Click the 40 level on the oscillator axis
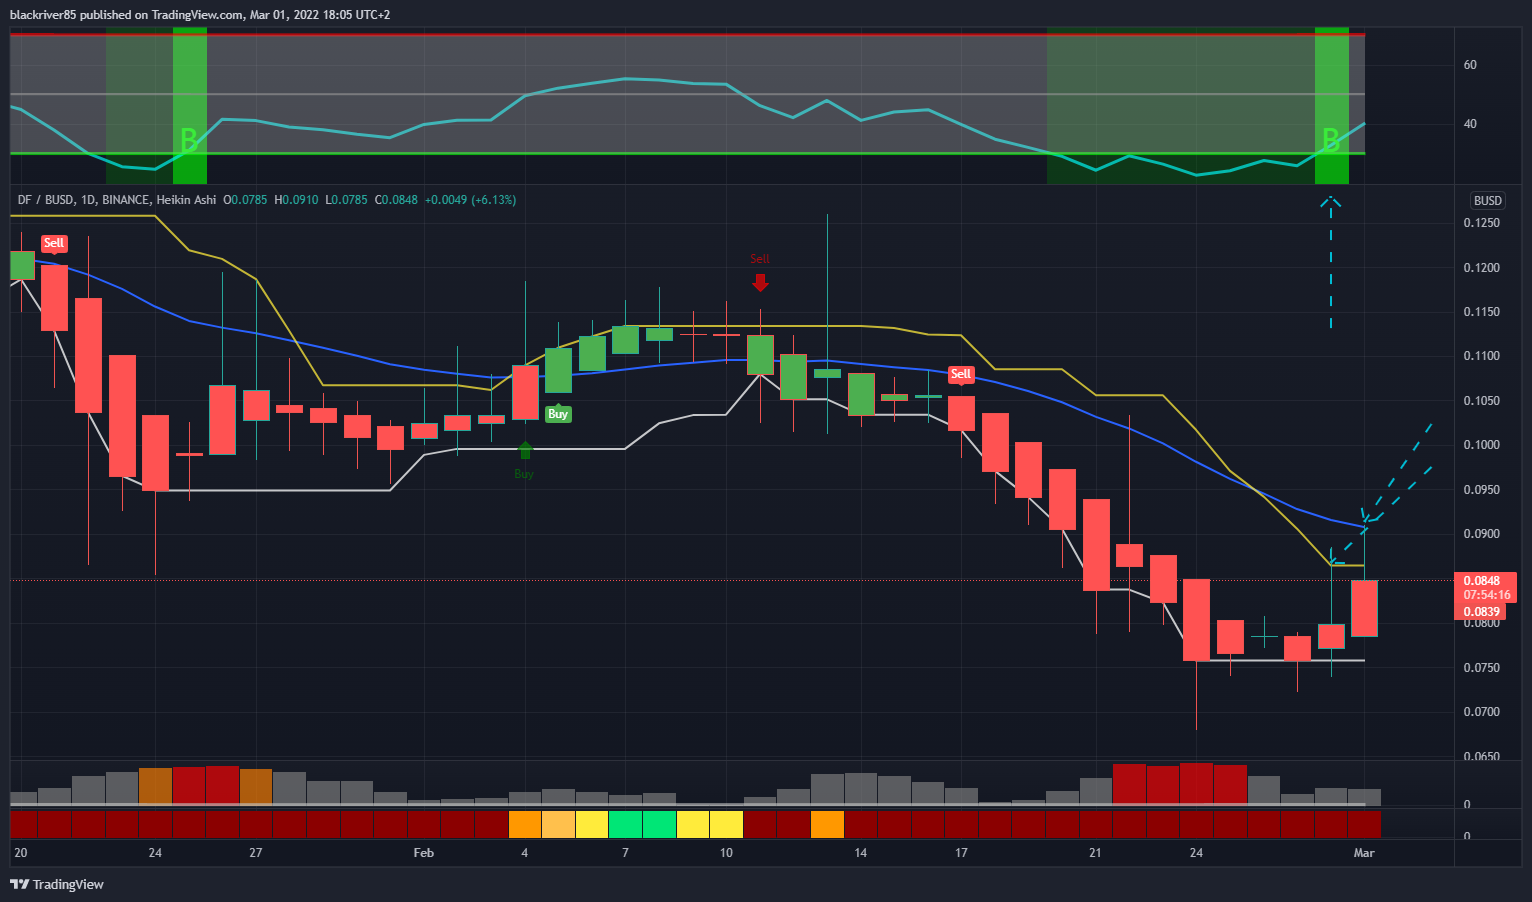 click(1470, 124)
